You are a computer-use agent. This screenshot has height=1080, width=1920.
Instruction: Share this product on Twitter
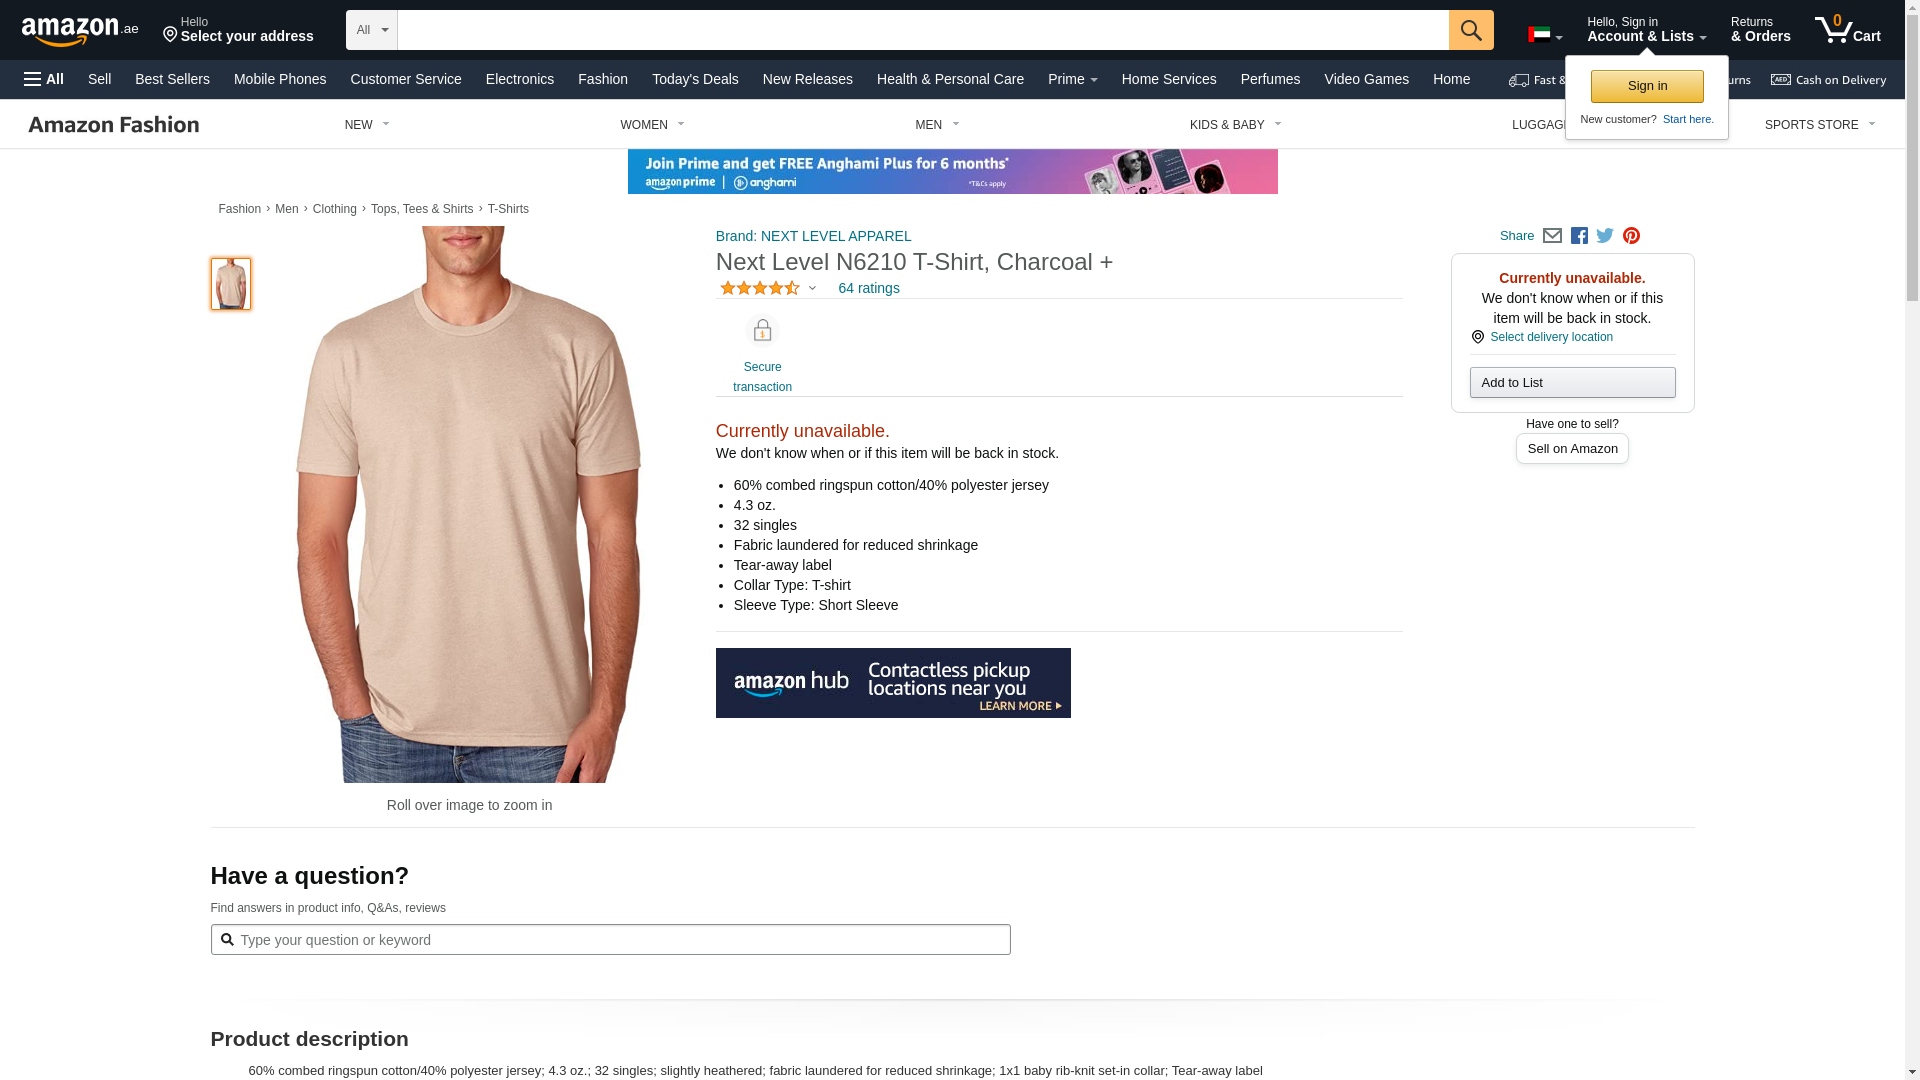pyautogui.click(x=1605, y=236)
